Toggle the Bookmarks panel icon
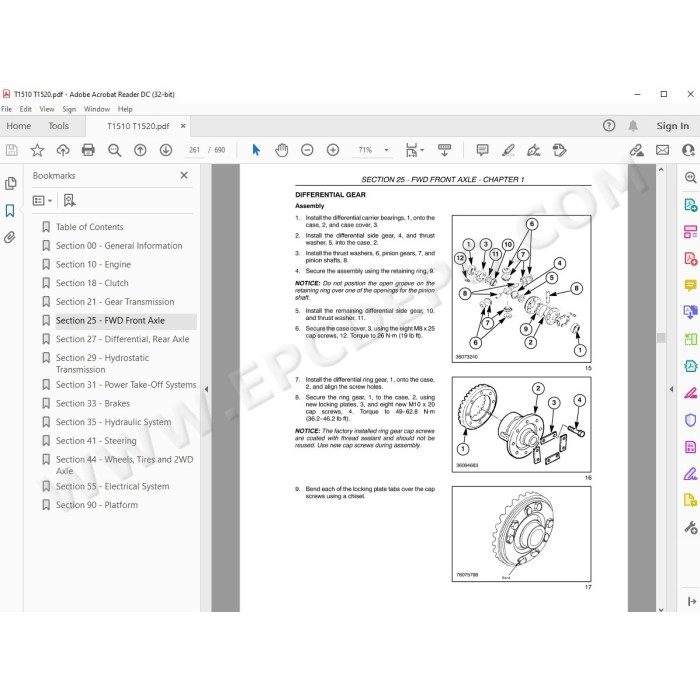Image resolution: width=700 pixels, height=700 pixels. click(10, 210)
